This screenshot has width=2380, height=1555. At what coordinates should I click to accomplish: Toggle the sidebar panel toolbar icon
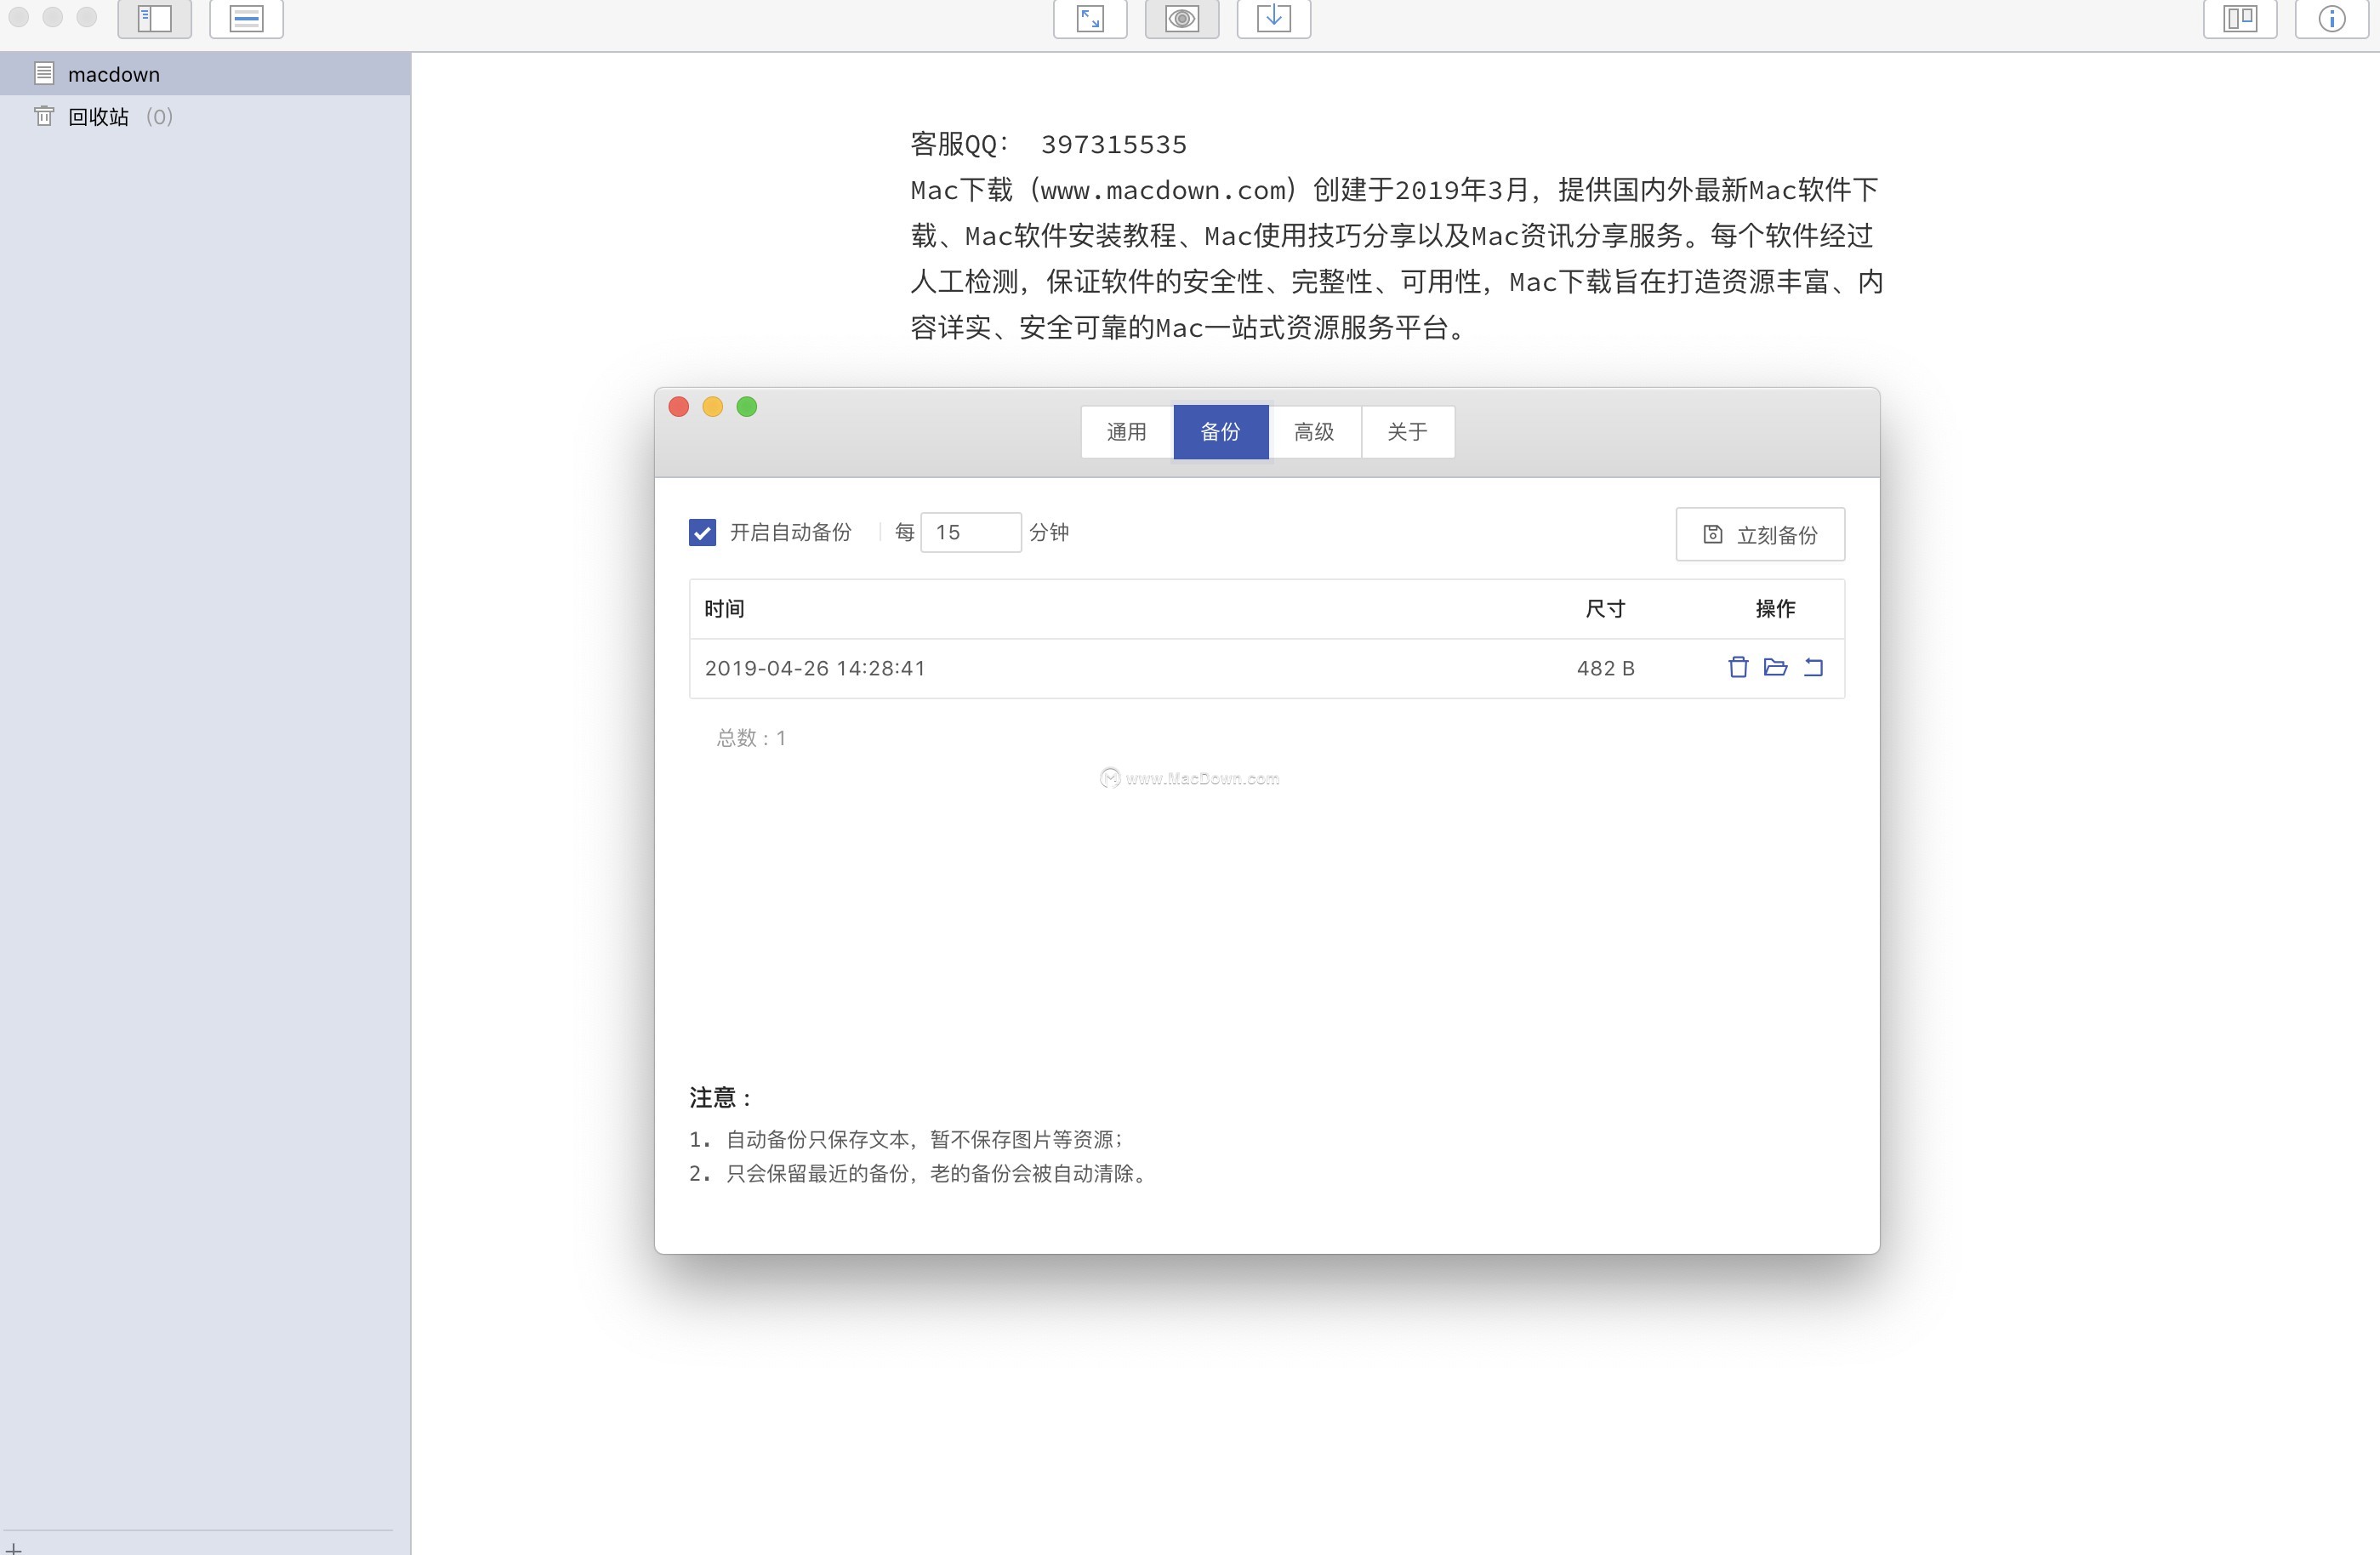click(x=155, y=18)
